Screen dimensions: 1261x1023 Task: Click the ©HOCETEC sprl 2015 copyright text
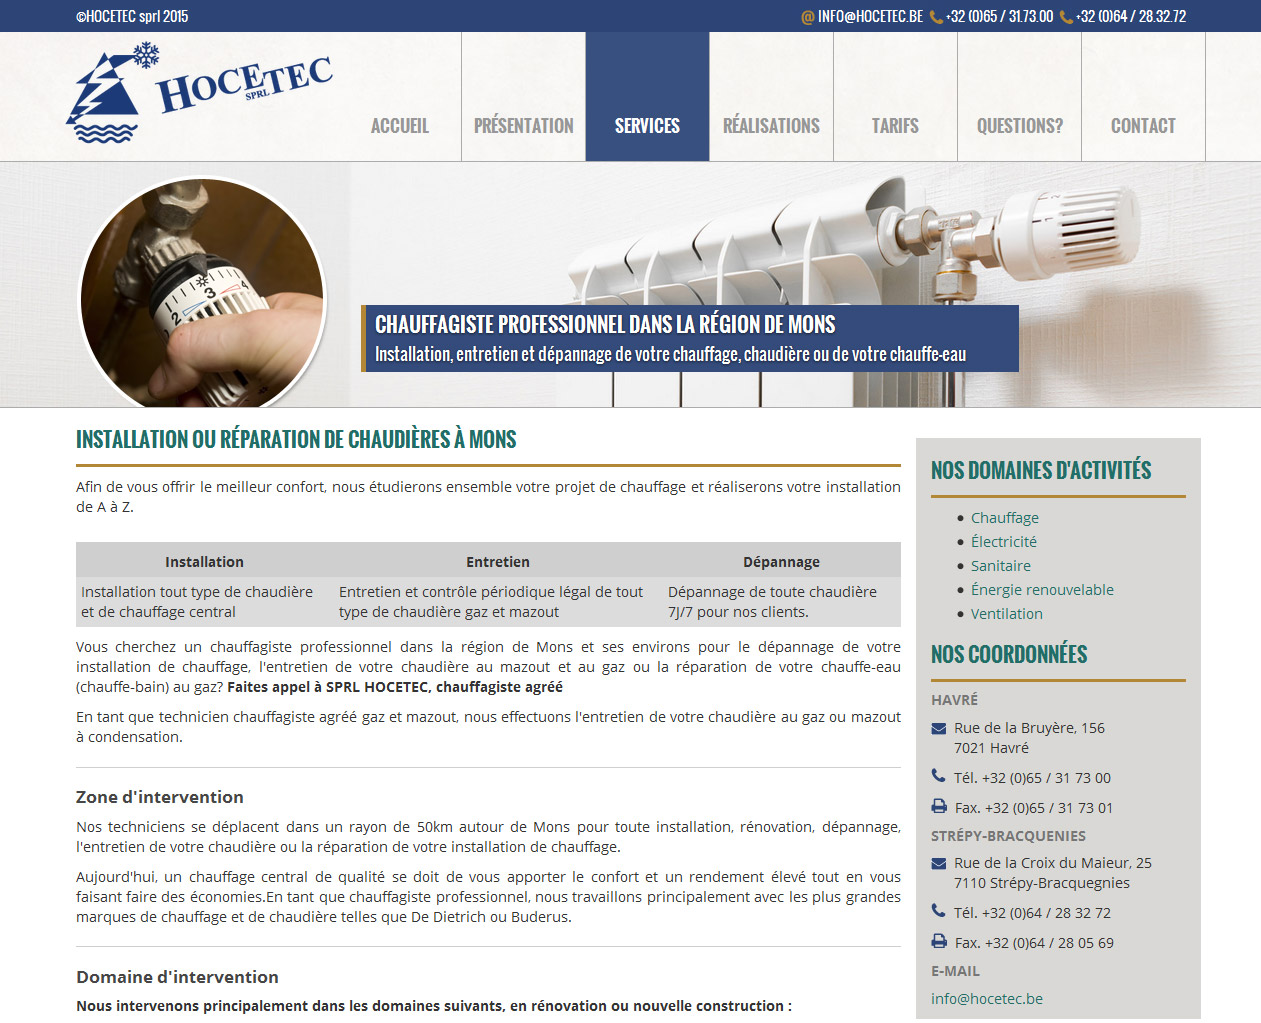tap(132, 17)
